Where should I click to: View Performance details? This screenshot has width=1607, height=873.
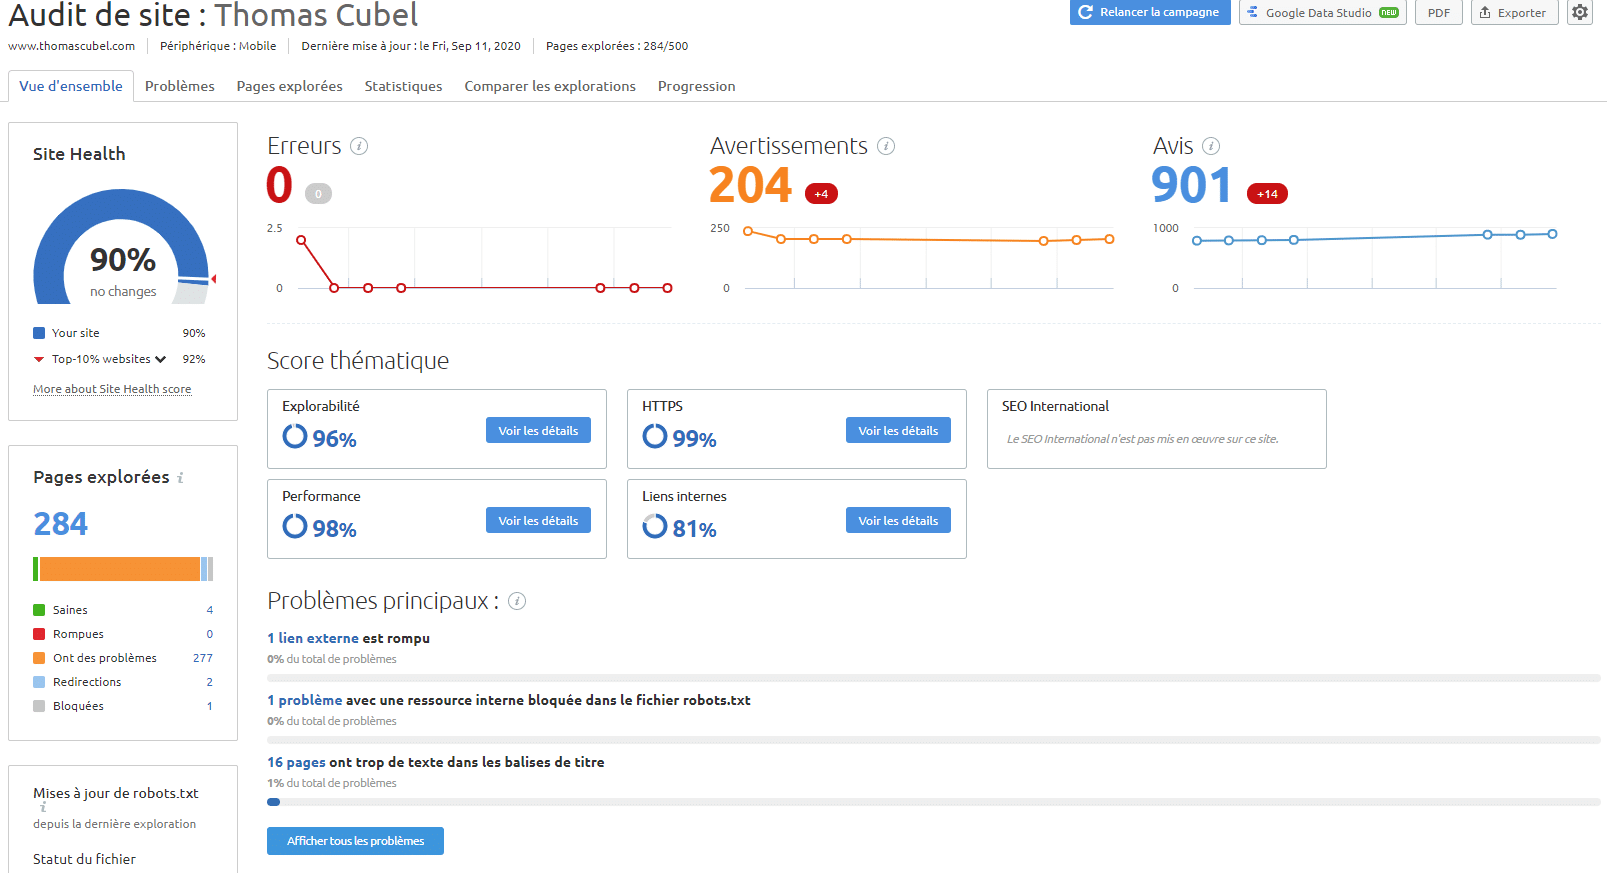[538, 521]
